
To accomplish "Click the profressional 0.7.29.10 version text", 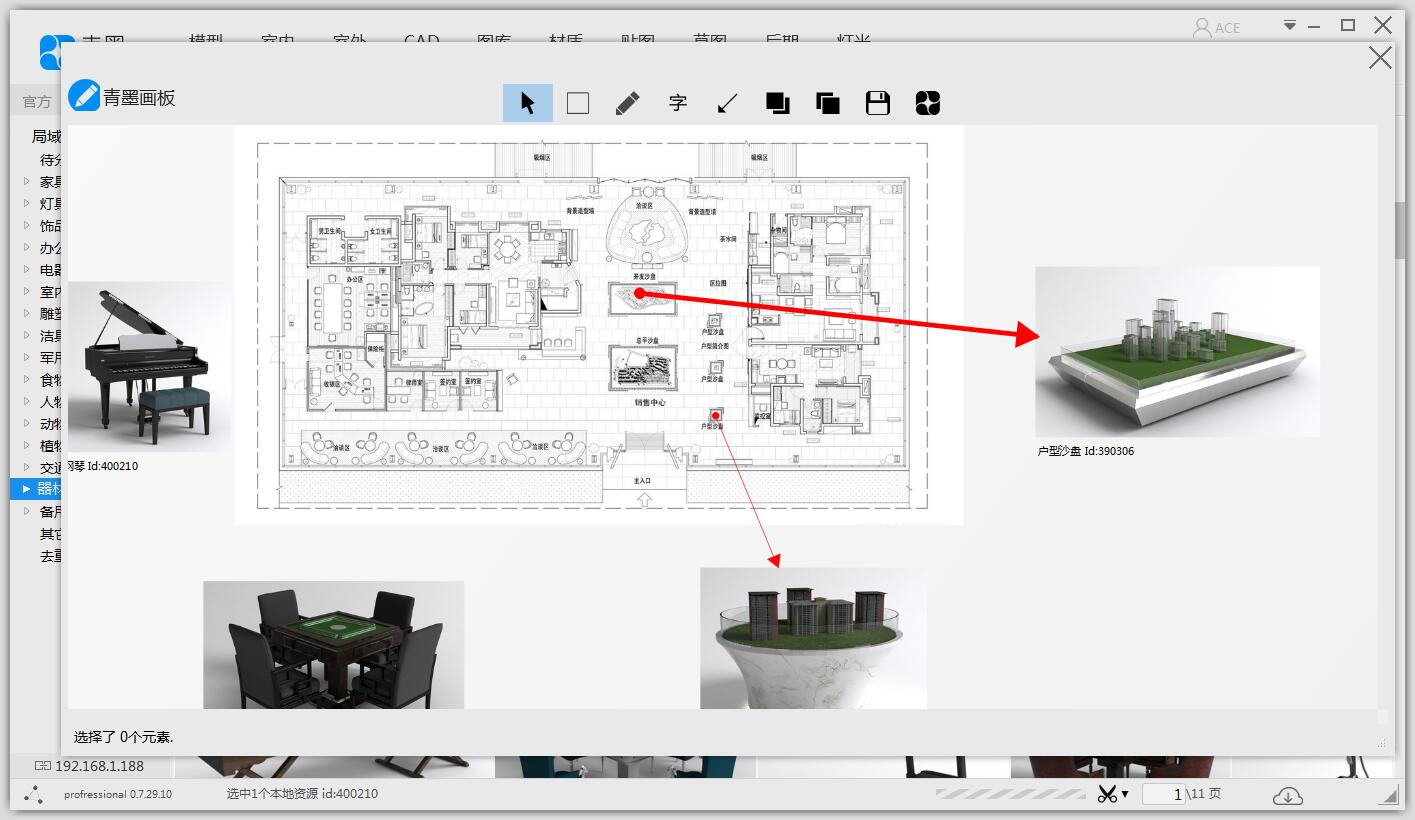I will pyautogui.click(x=118, y=794).
